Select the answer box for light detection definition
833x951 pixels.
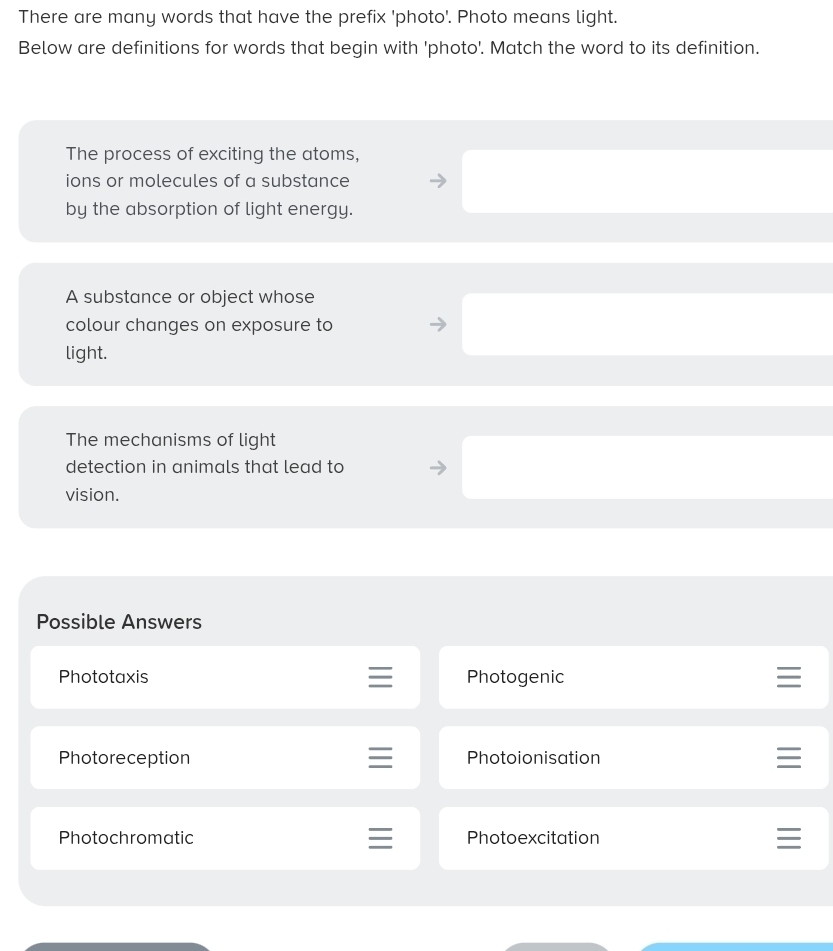click(647, 467)
